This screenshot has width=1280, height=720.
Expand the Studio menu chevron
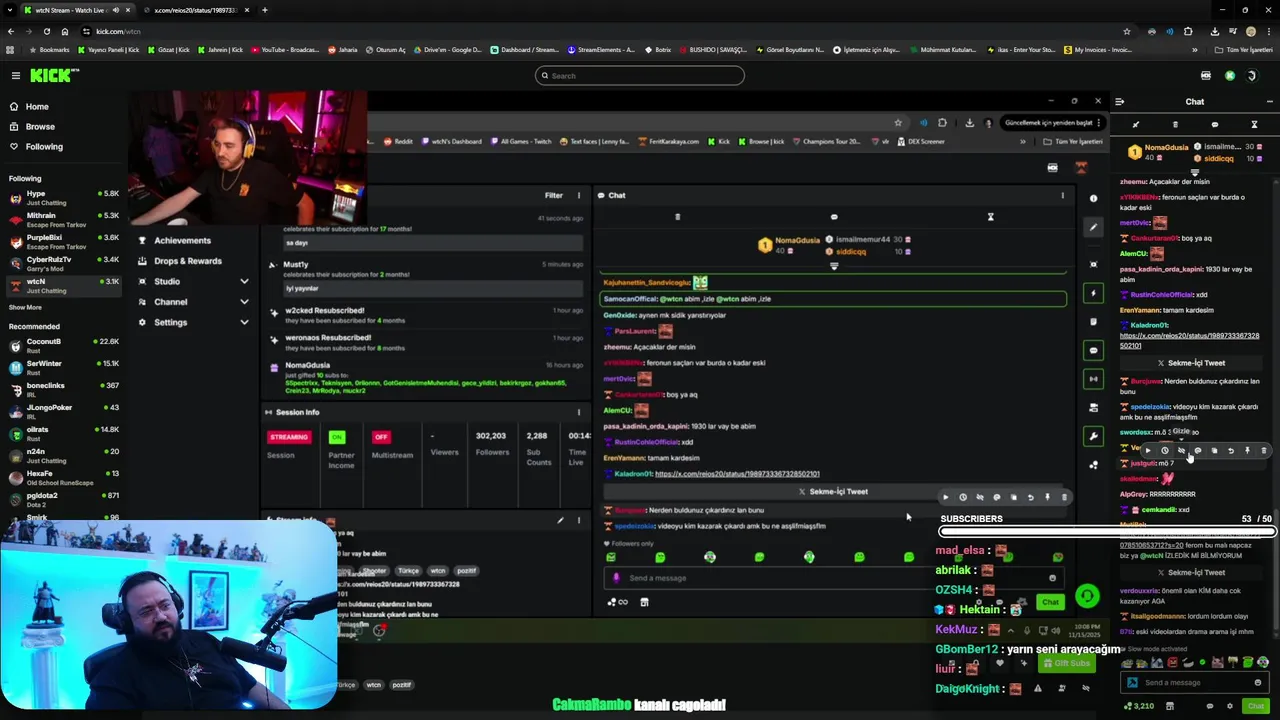[x=244, y=281]
